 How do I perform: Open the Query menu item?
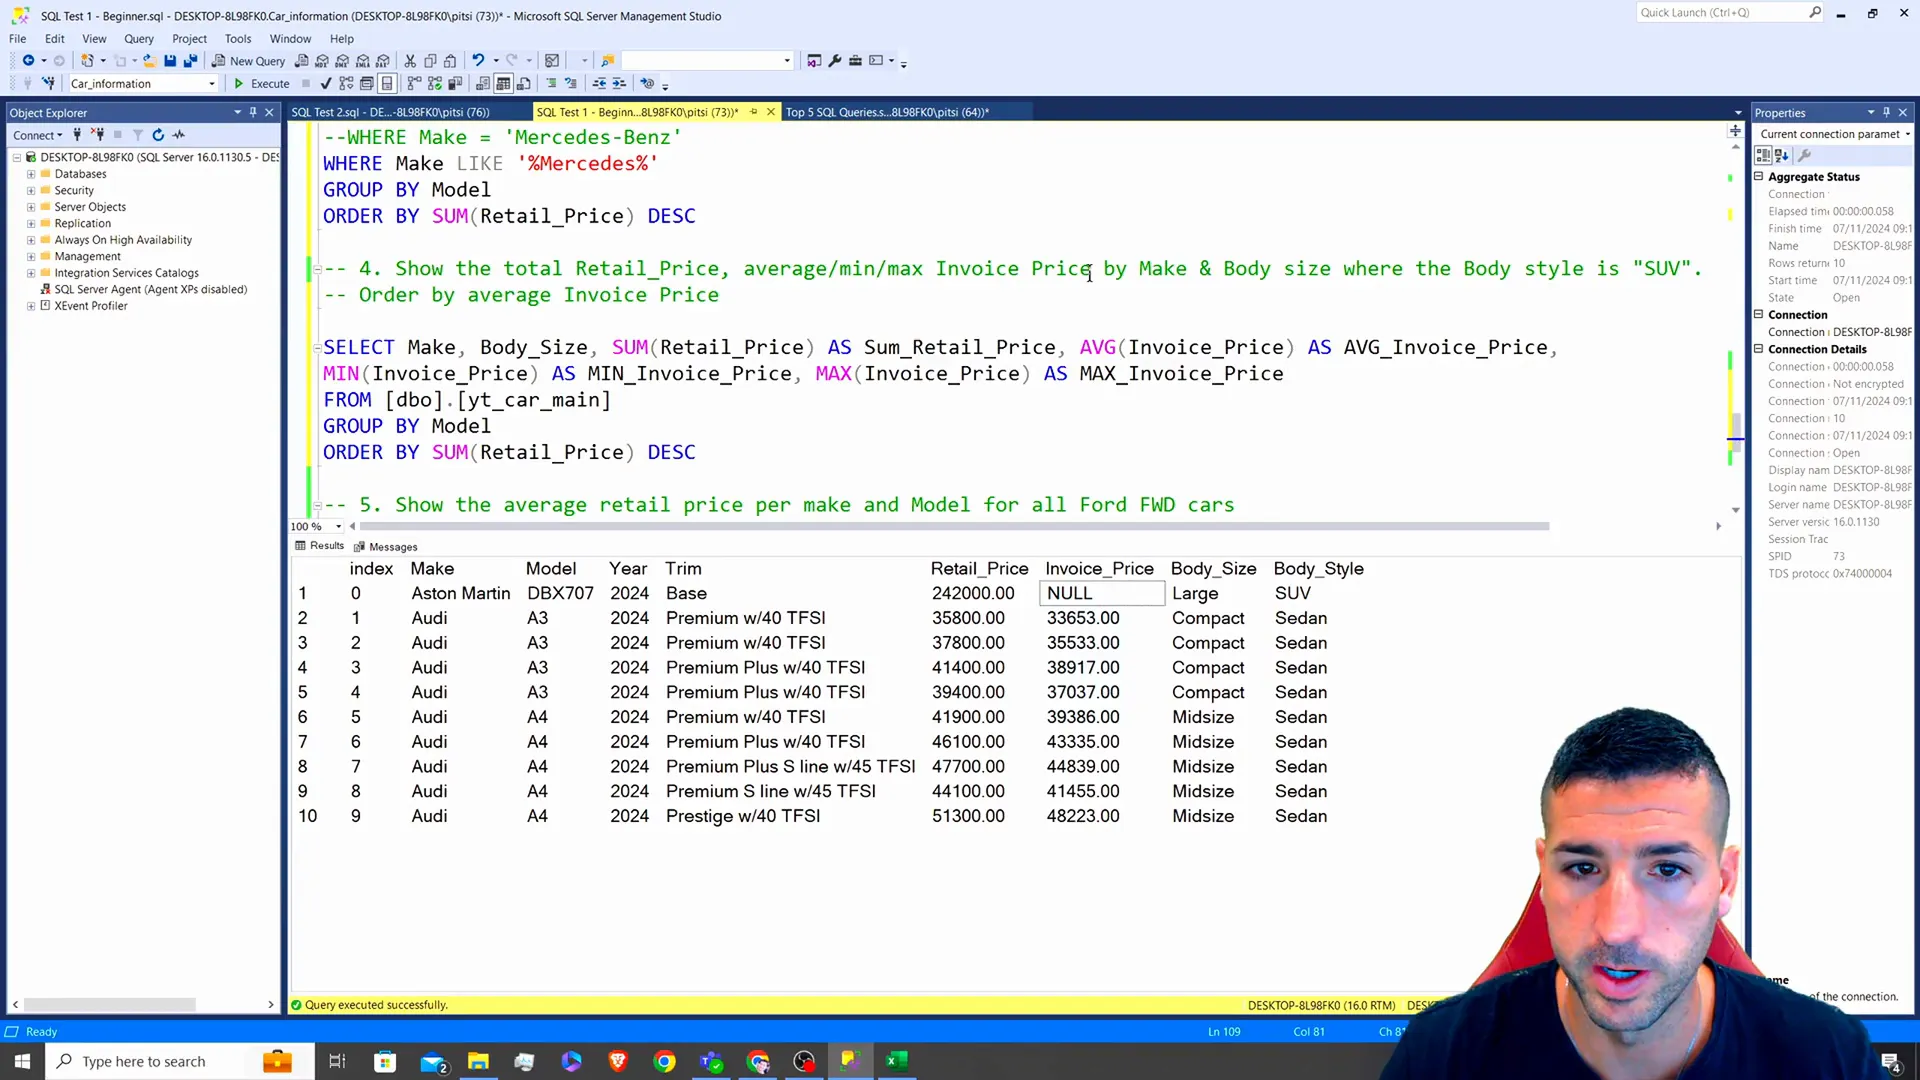point(138,37)
